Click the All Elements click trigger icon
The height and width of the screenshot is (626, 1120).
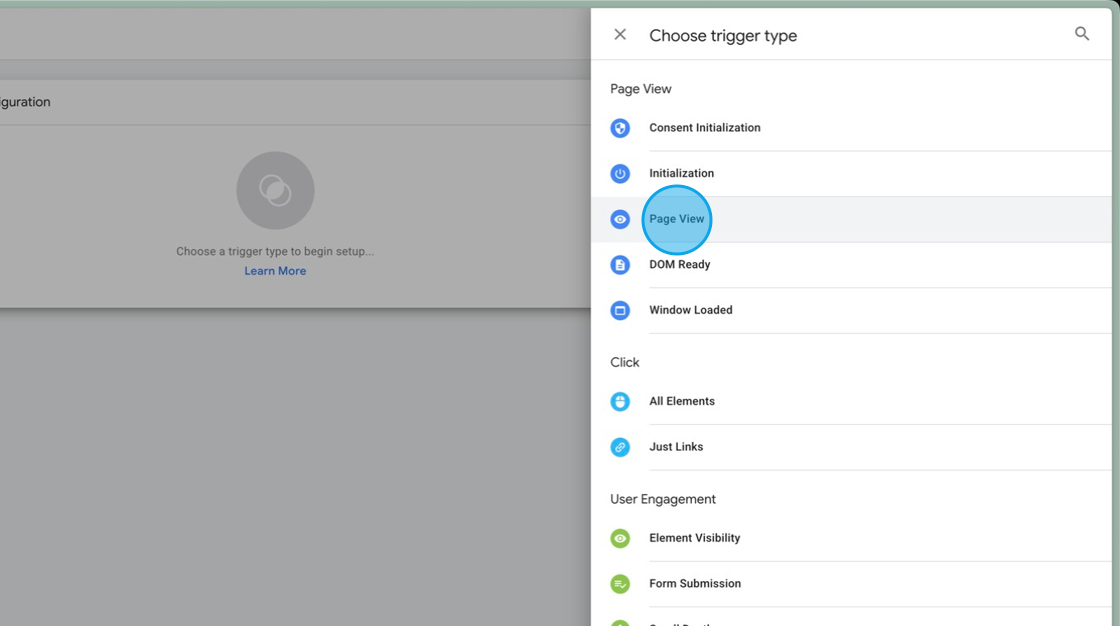click(620, 401)
